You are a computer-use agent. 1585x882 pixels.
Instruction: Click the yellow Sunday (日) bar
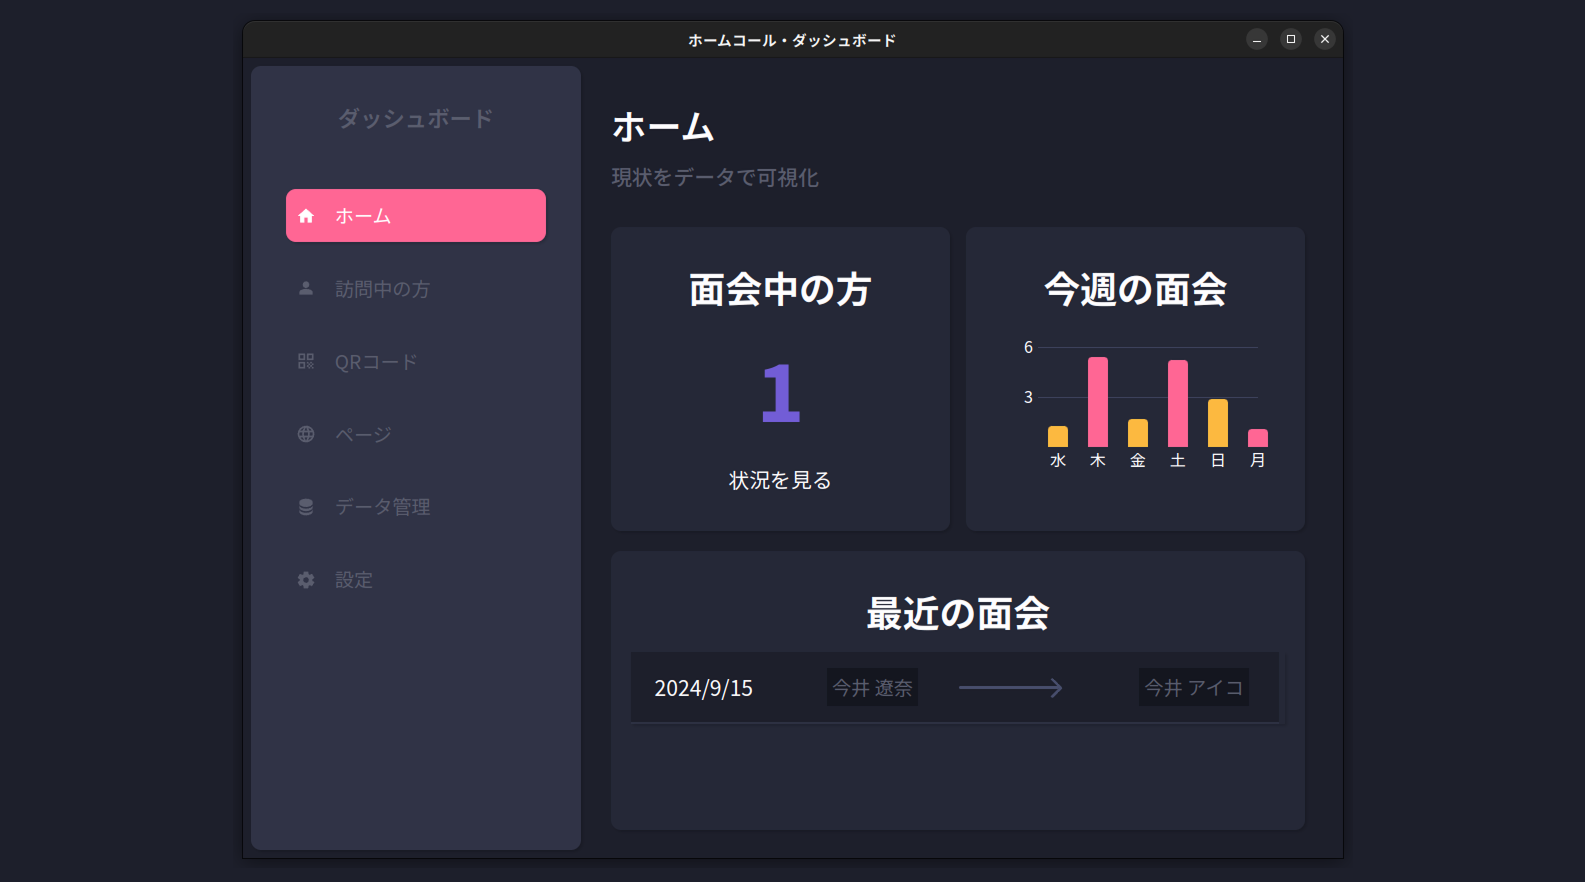(x=1218, y=423)
